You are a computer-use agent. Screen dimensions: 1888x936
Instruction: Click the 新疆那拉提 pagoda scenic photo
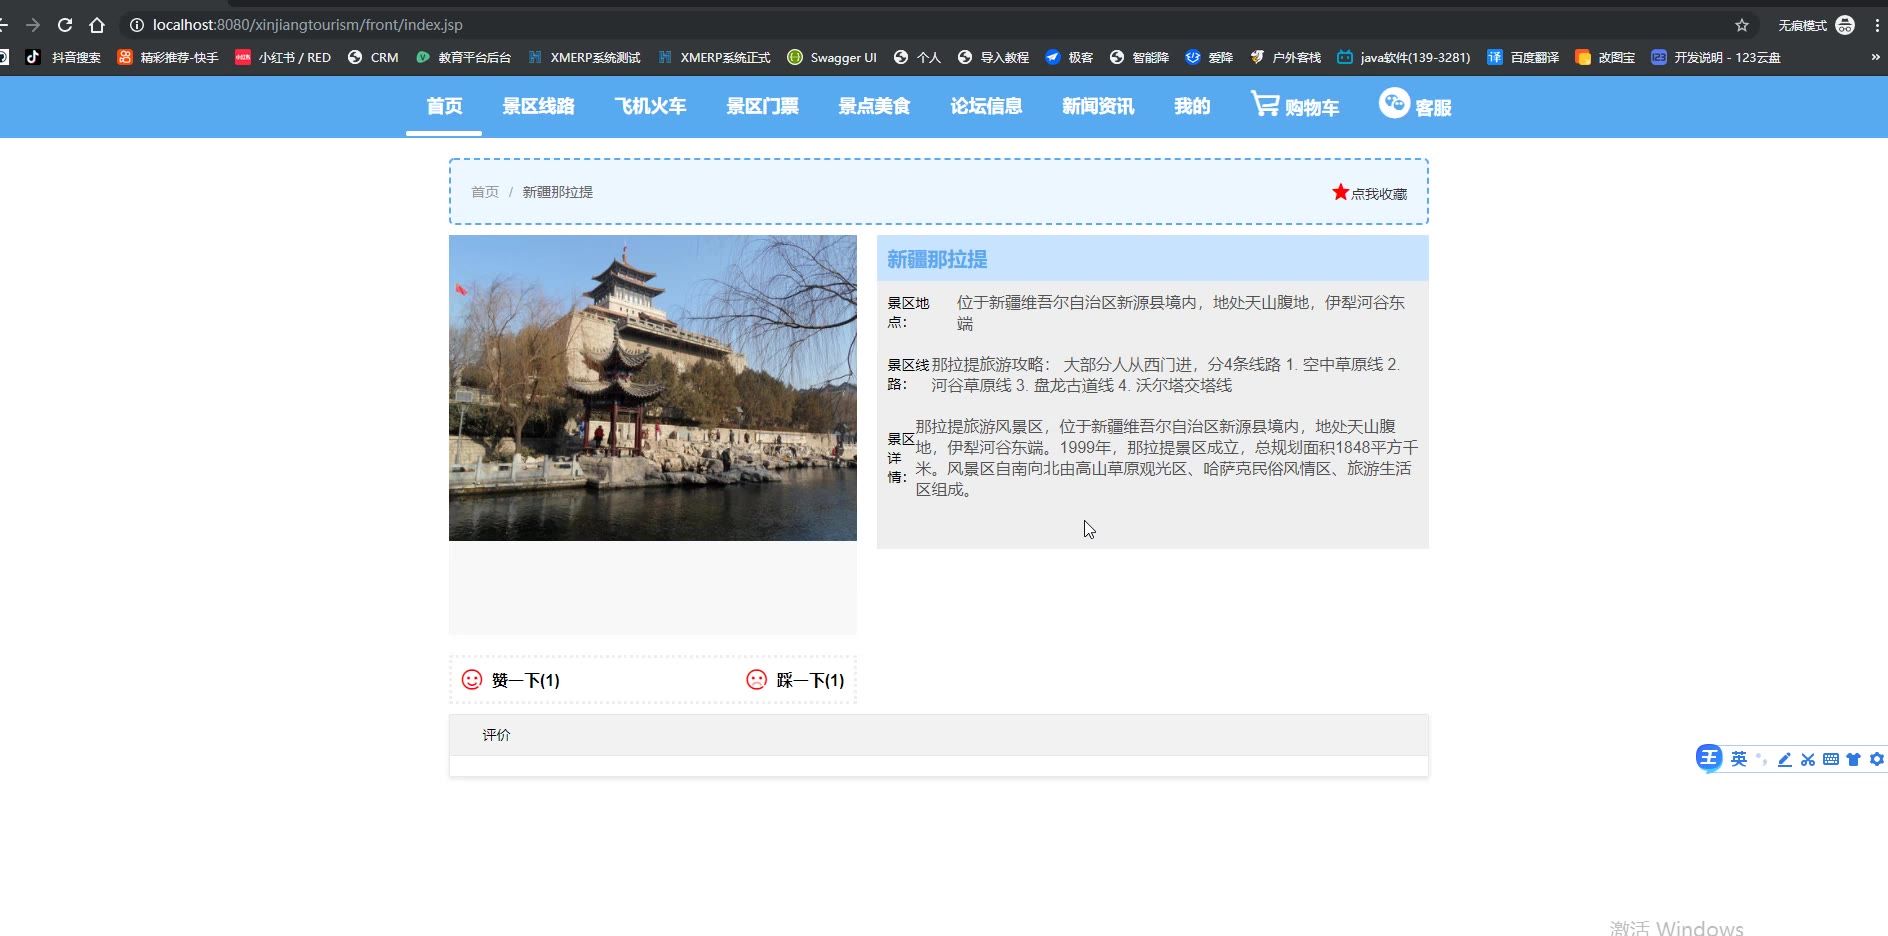pos(653,388)
